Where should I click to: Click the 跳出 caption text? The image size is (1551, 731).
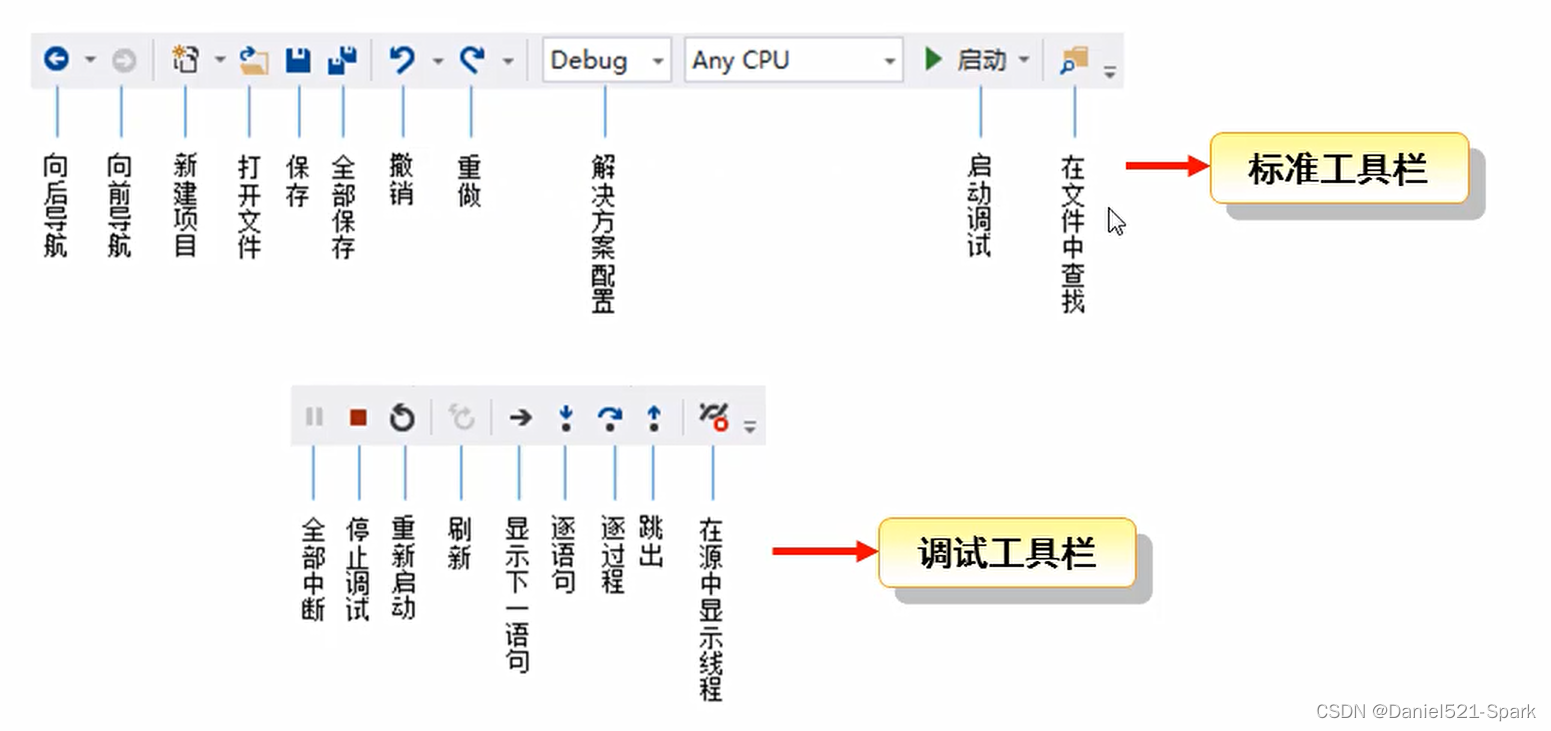651,542
